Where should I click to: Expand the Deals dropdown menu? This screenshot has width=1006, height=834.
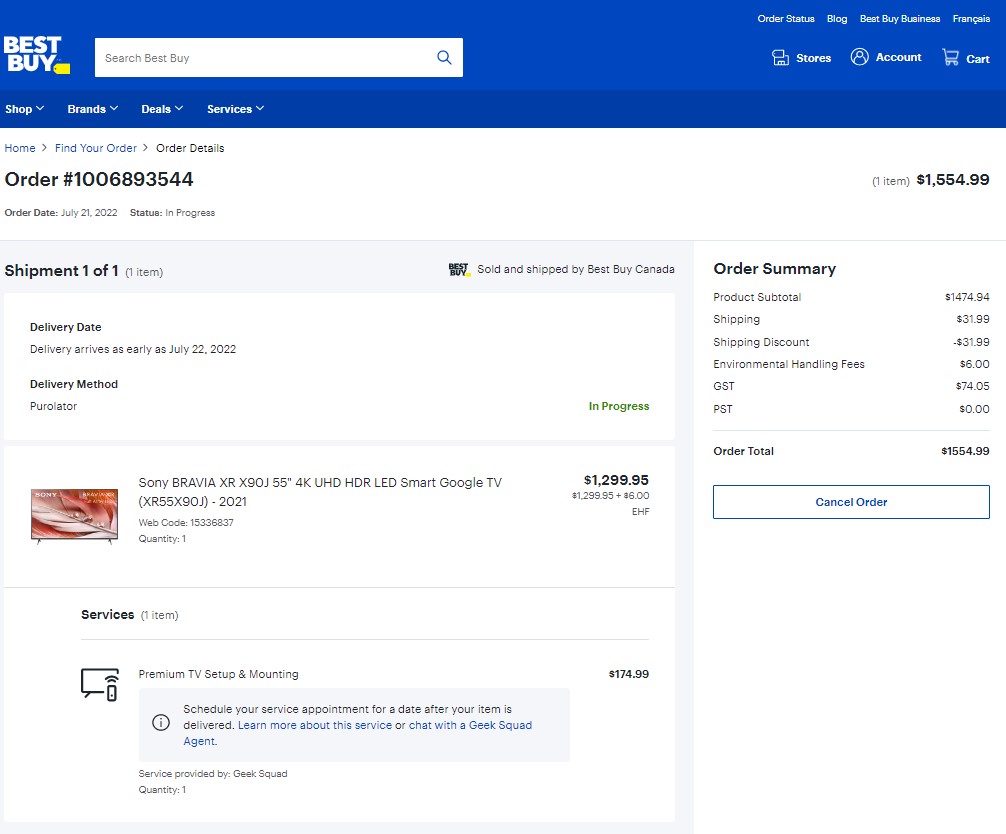coord(162,109)
